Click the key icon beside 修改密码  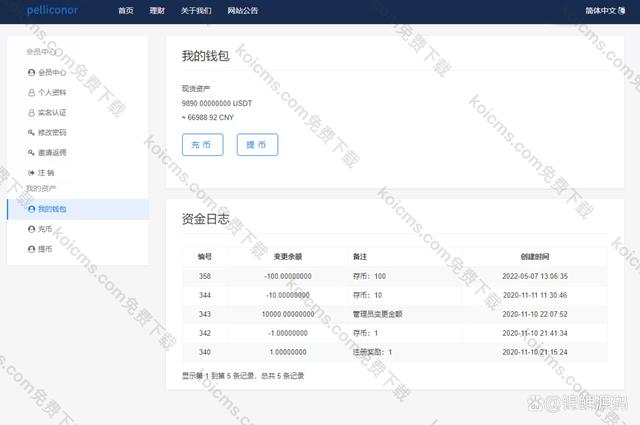click(x=31, y=133)
